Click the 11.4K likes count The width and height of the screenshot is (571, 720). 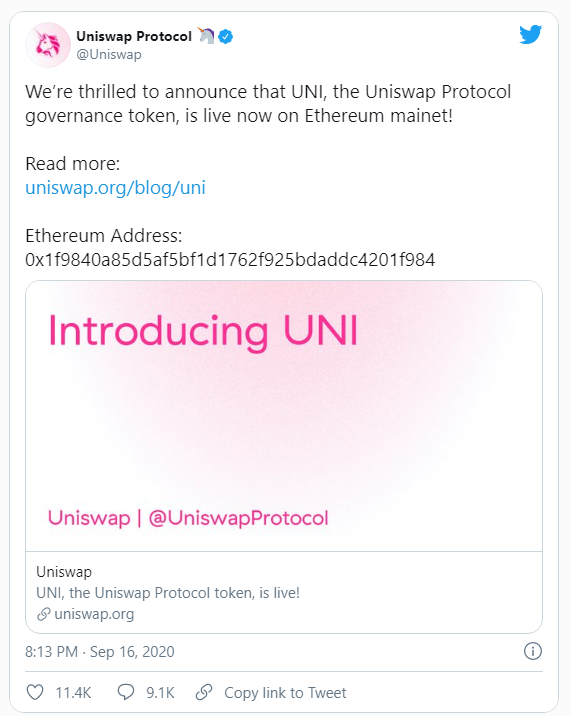tap(73, 692)
